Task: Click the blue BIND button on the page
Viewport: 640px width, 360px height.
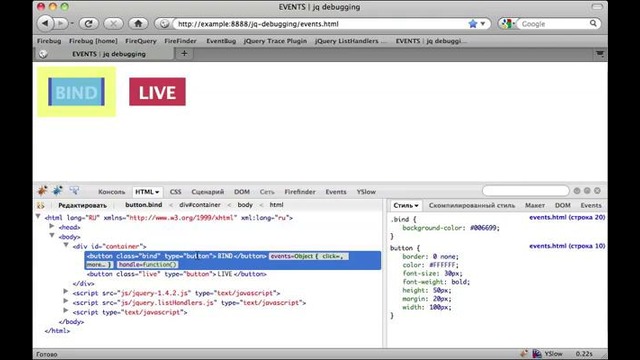Action: coord(76,92)
